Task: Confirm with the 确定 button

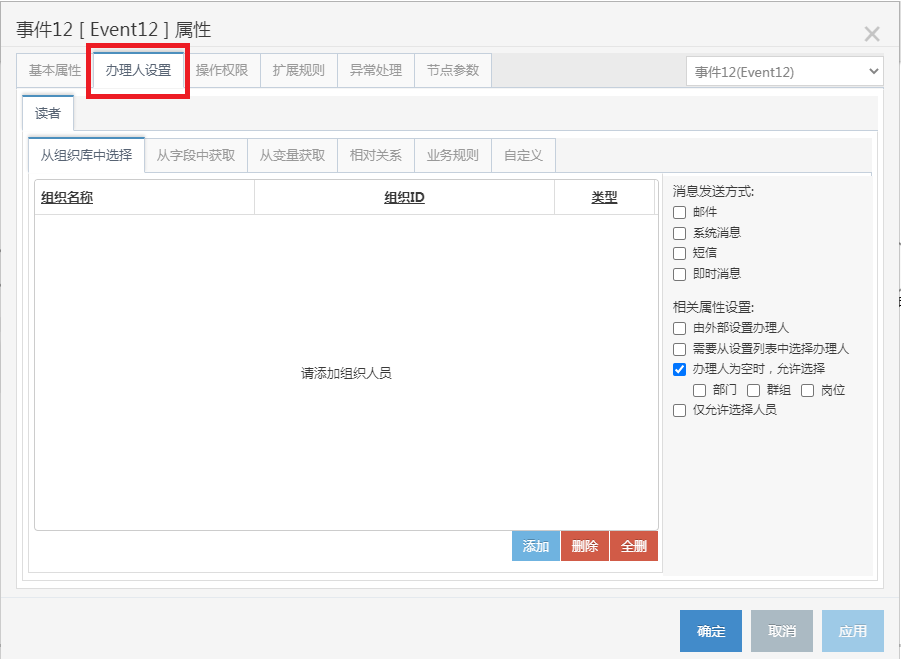Action: (x=711, y=631)
